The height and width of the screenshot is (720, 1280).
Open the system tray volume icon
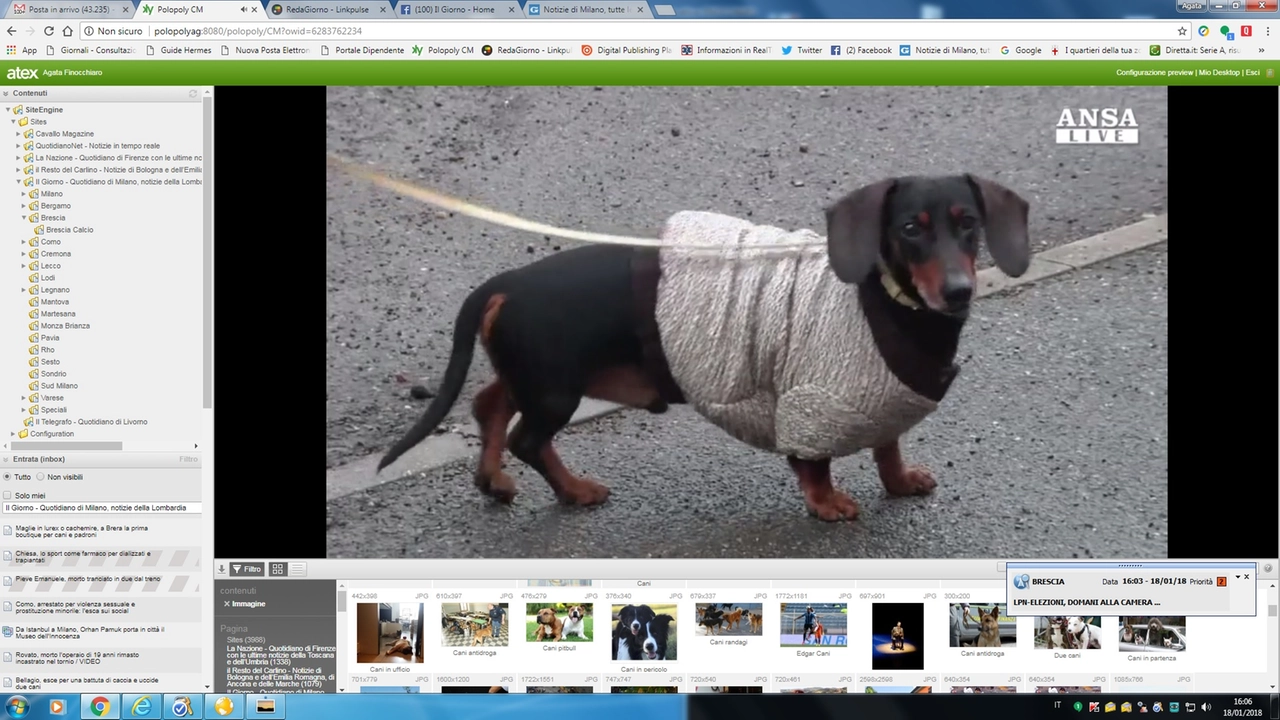pyautogui.click(x=1205, y=706)
